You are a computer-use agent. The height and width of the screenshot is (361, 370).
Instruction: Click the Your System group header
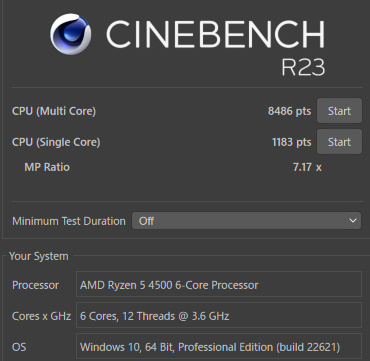[x=39, y=256]
